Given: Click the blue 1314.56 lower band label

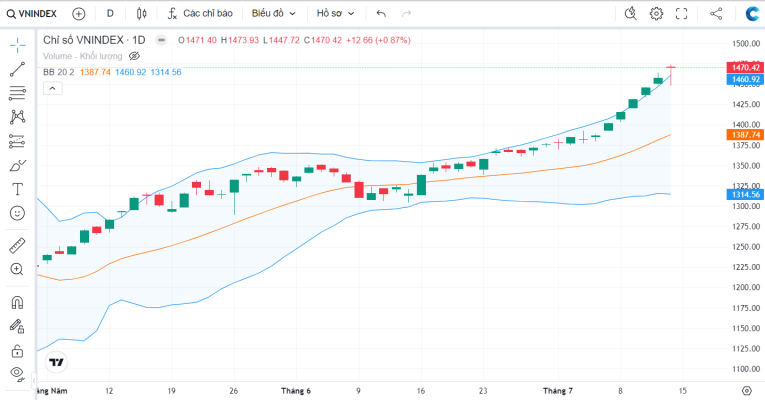Looking at the screenshot, I should (745, 194).
